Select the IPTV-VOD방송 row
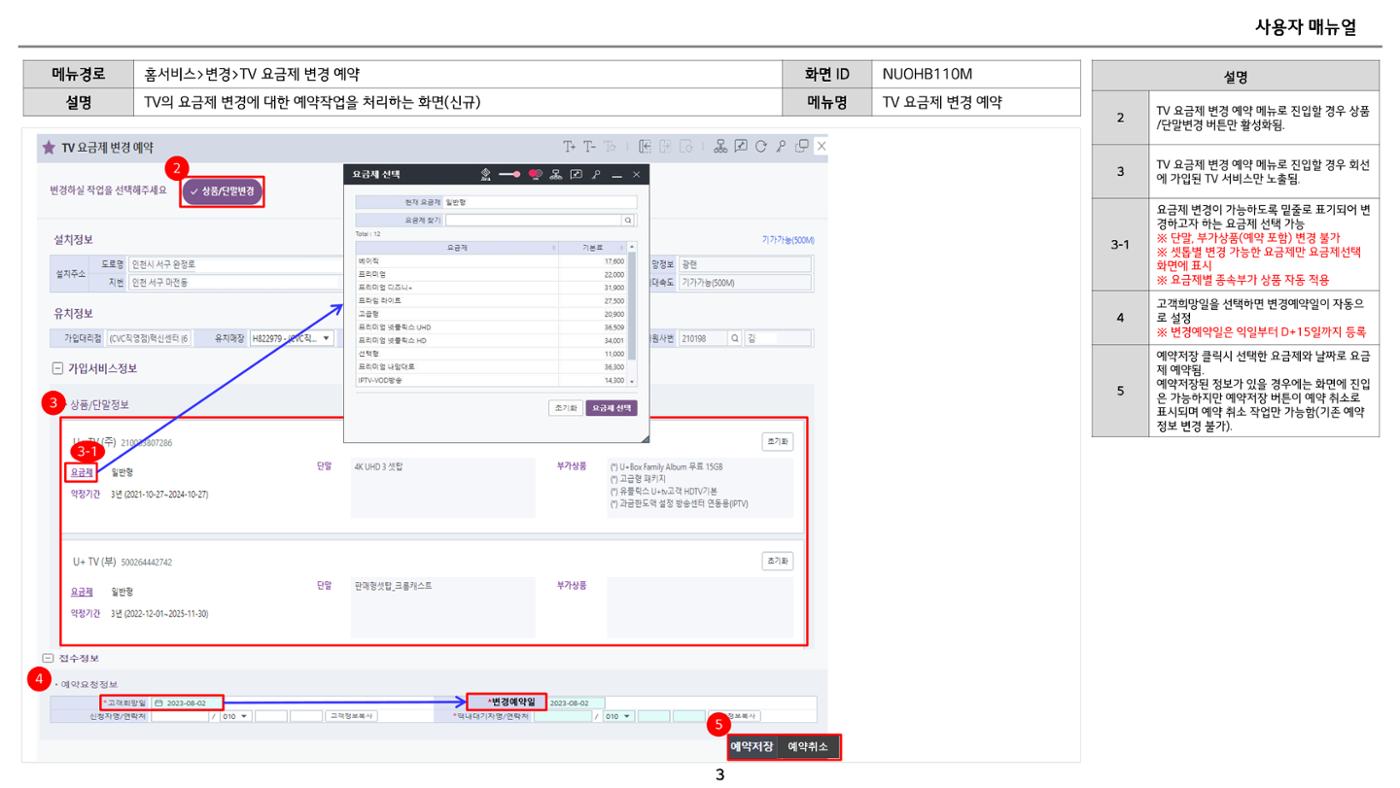This screenshot has width=1400, height=788. coord(491,380)
